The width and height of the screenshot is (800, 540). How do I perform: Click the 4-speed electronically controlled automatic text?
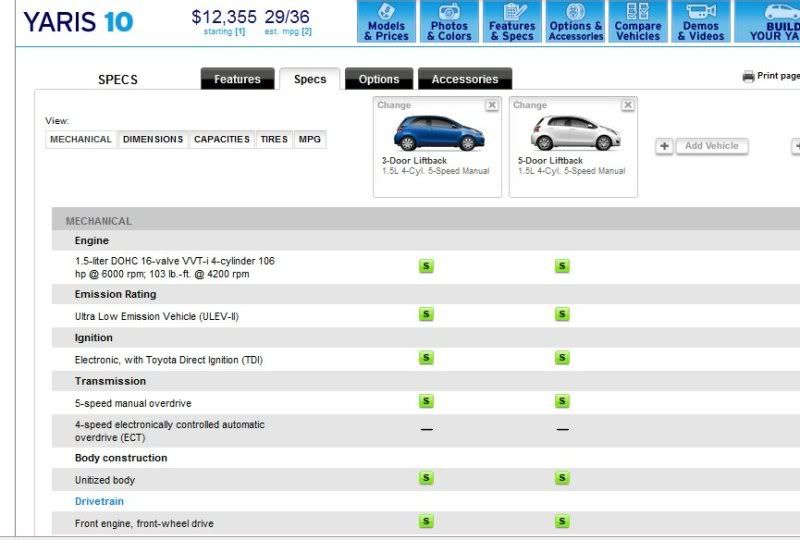(169, 431)
